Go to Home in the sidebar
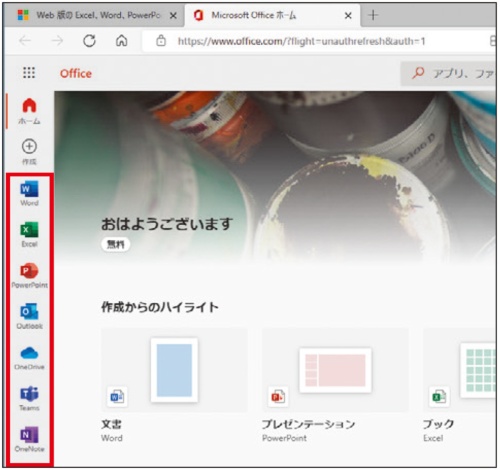Image resolution: width=500 pixels, height=470 pixels. point(29,111)
